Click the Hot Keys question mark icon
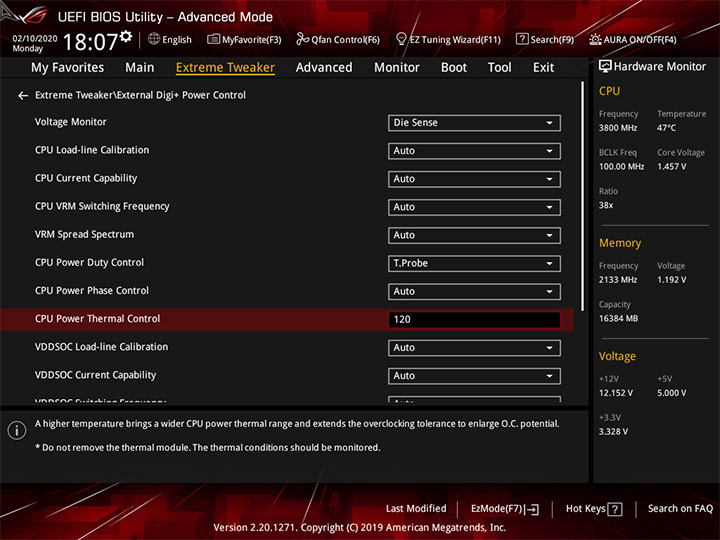Viewport: 720px width, 540px height. (x=614, y=509)
